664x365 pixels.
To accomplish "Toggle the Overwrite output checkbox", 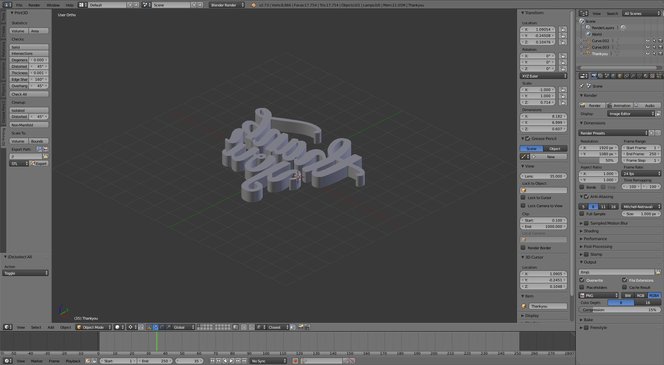I will [582, 280].
